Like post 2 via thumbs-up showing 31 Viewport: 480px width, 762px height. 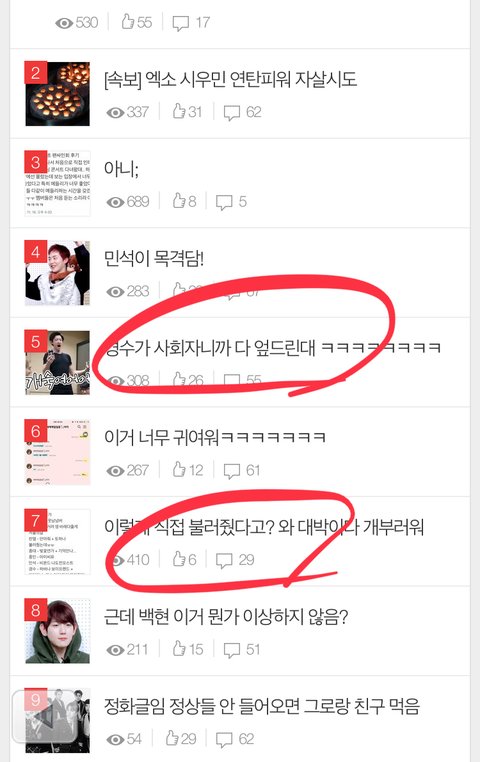pyautogui.click(x=179, y=111)
